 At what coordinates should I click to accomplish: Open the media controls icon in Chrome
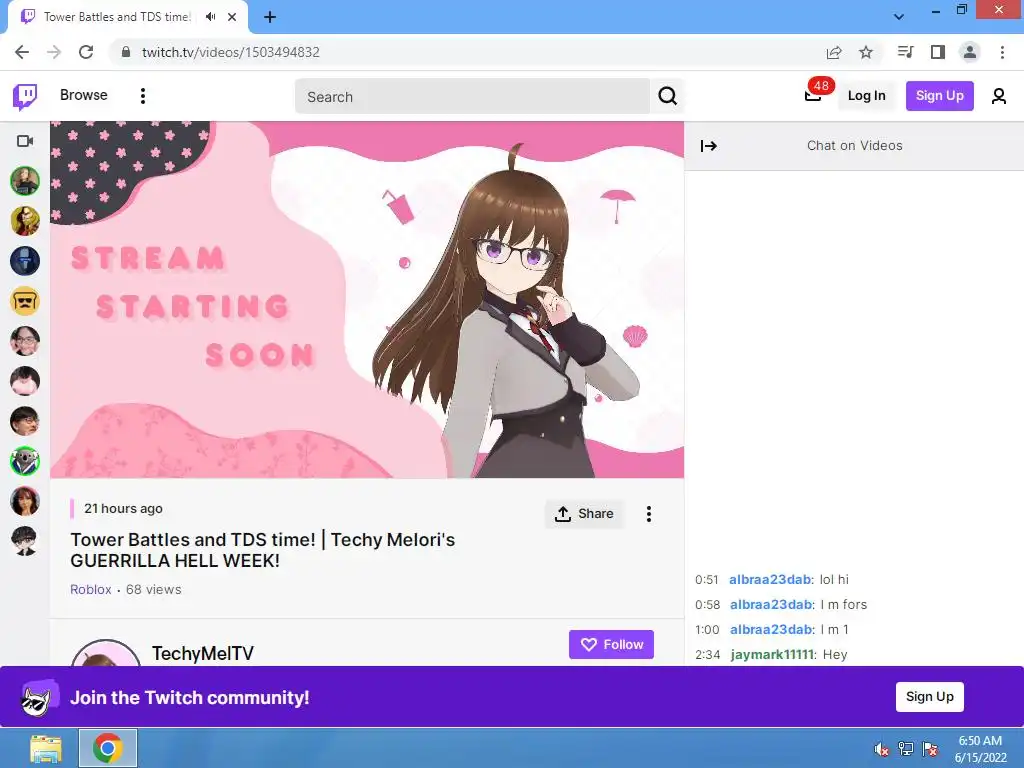[x=906, y=52]
